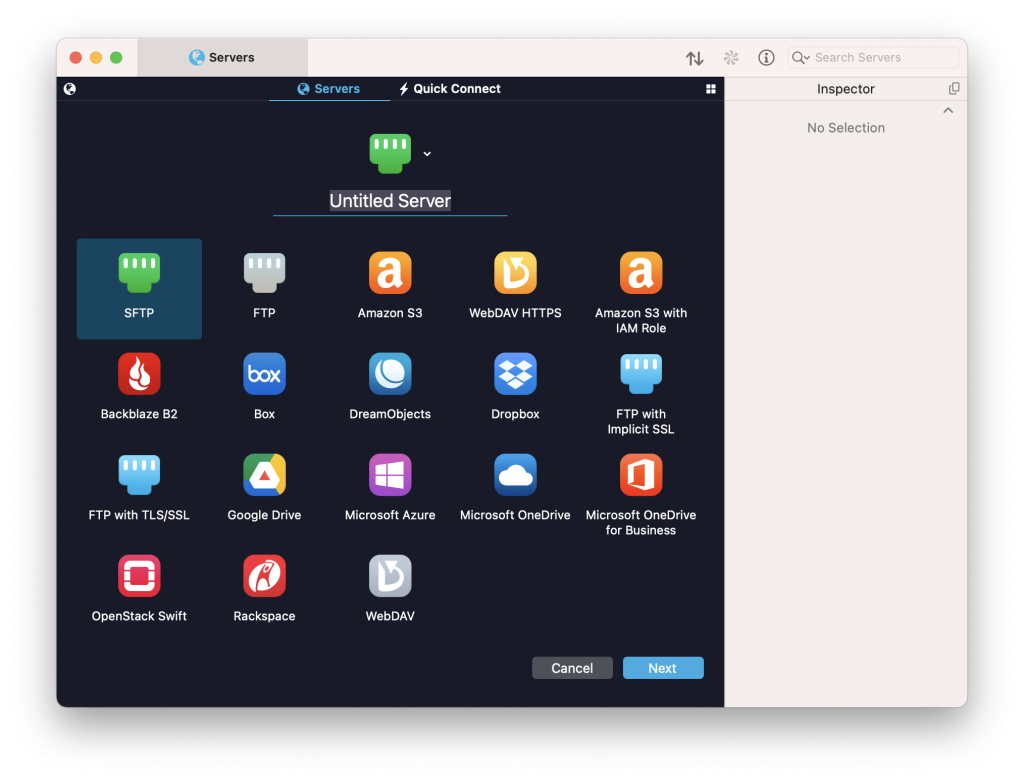Click the Next button

tap(663, 668)
